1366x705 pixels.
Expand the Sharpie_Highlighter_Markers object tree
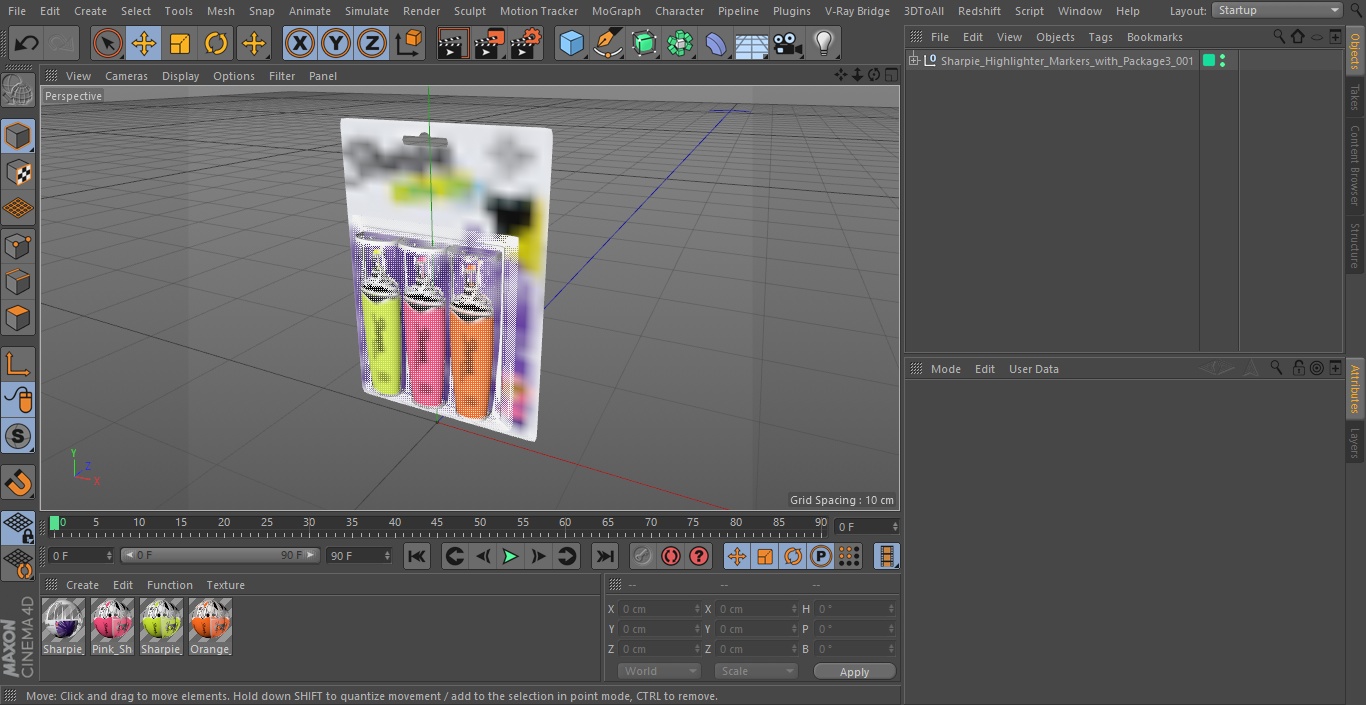(913, 61)
